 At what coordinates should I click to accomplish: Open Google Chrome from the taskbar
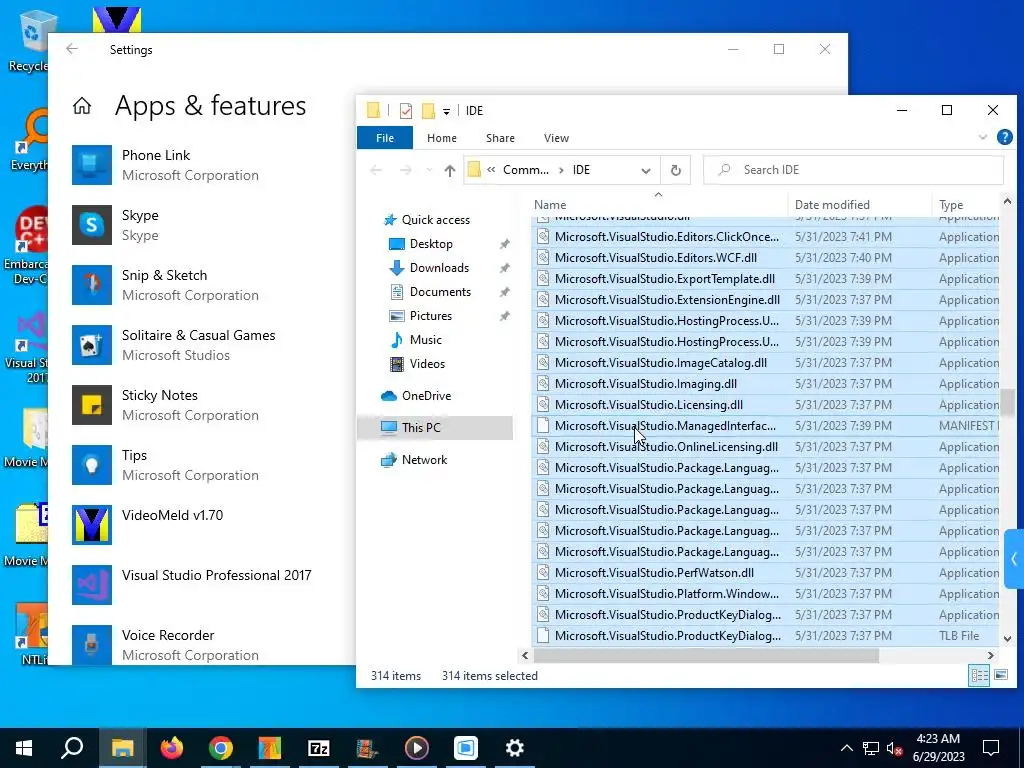[221, 748]
